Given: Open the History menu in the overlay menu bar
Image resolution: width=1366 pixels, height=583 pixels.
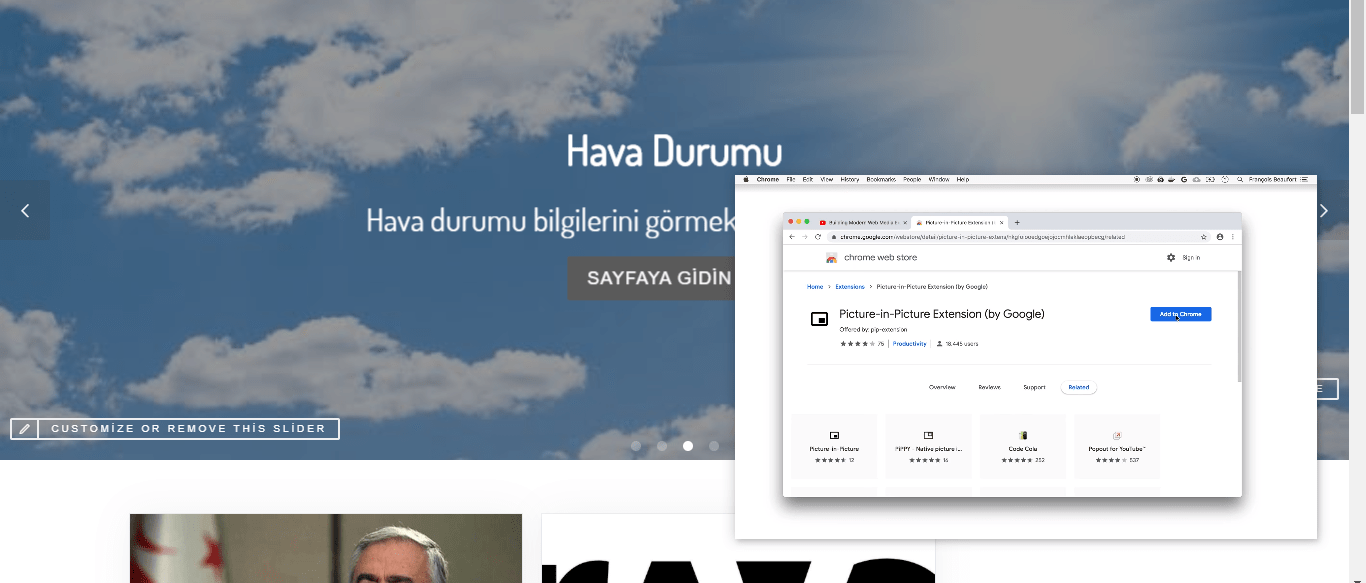Looking at the screenshot, I should pyautogui.click(x=850, y=180).
